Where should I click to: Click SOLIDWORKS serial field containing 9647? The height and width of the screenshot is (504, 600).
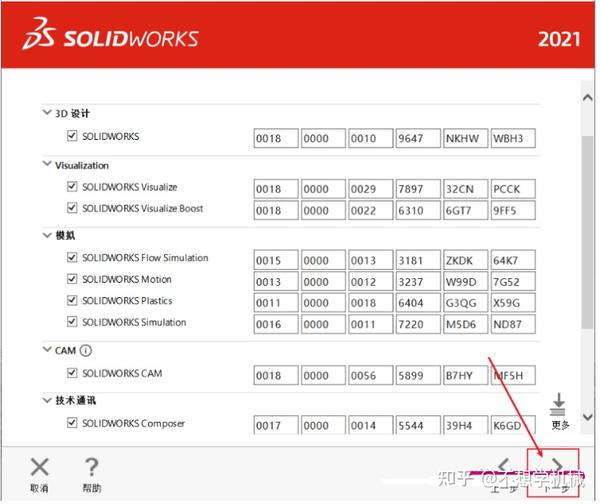click(x=418, y=138)
